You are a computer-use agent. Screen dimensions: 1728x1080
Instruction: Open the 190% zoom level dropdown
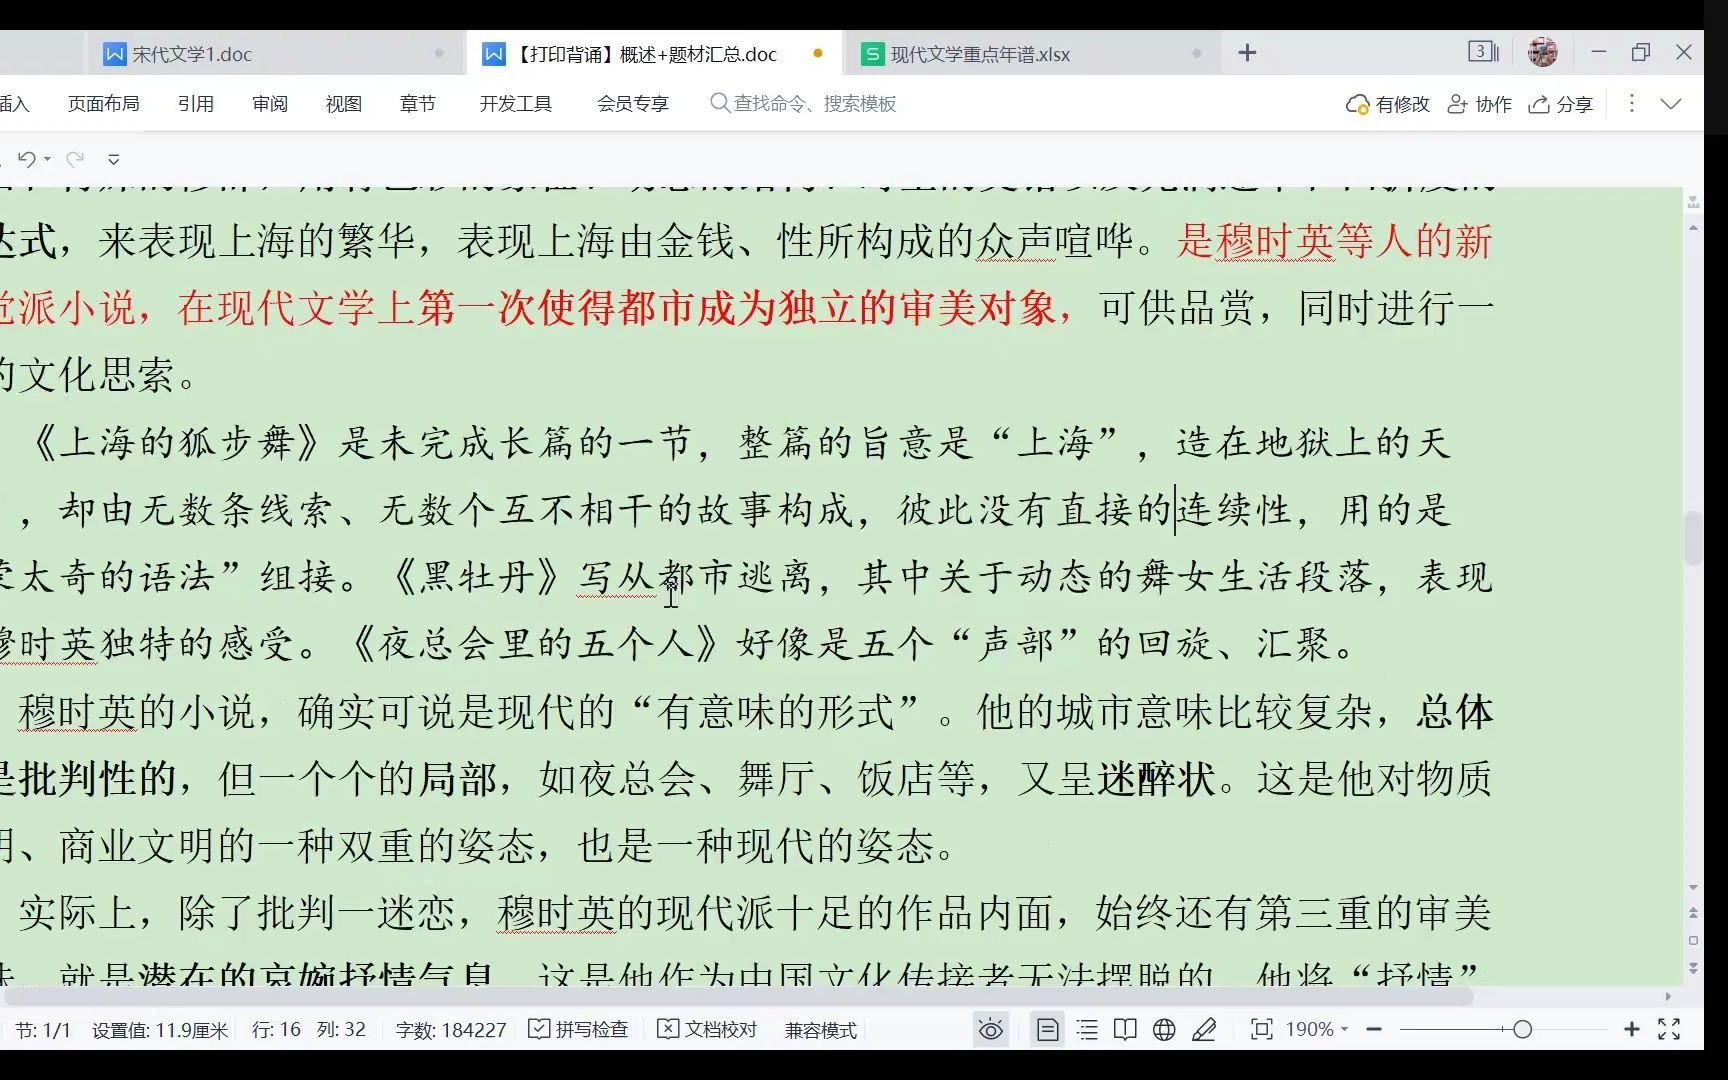[1317, 1029]
